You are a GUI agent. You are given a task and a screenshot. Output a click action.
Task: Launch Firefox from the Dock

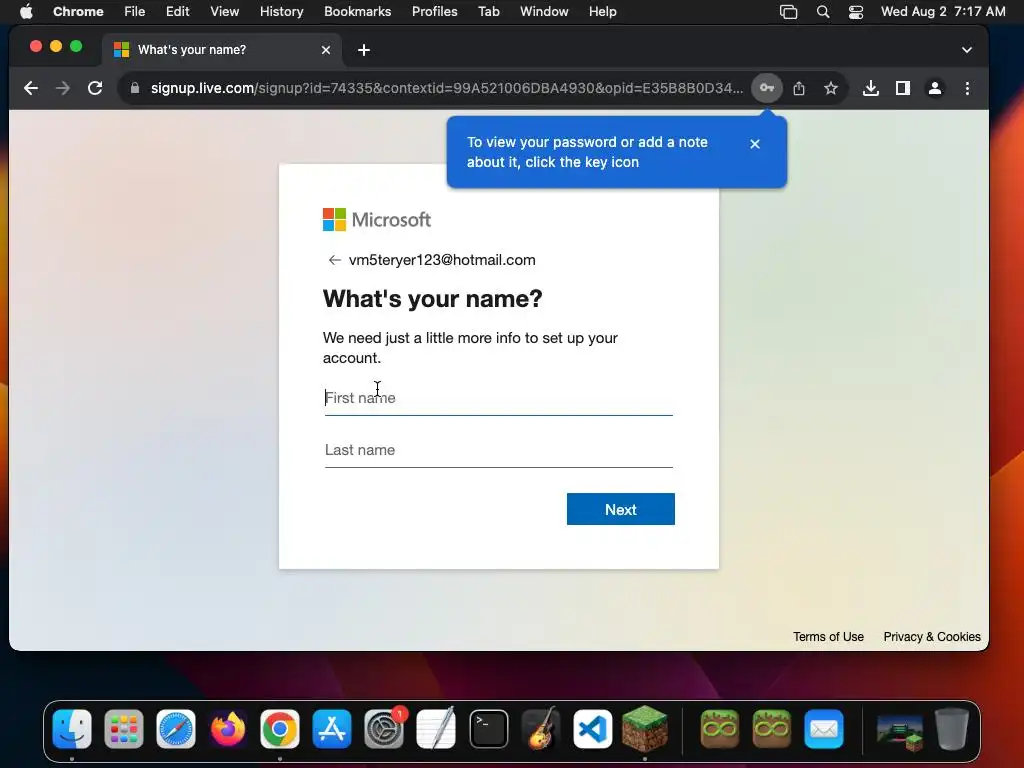(228, 729)
